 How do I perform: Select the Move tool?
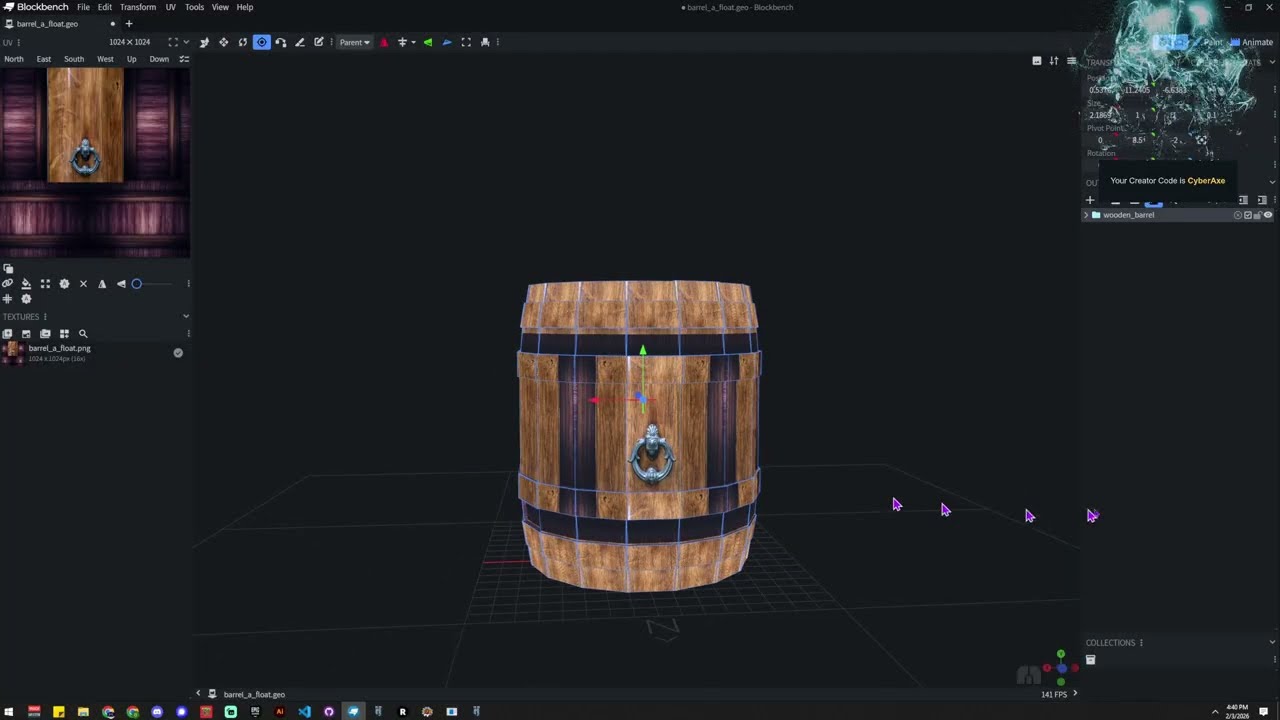click(x=204, y=42)
